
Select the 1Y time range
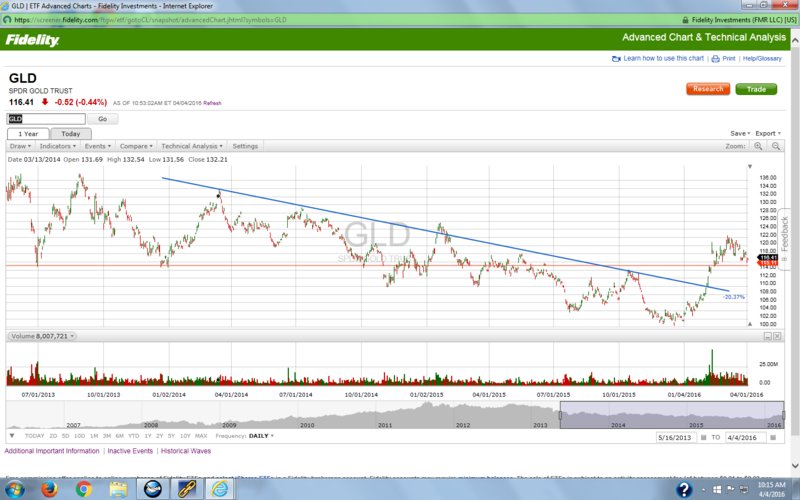coord(148,436)
